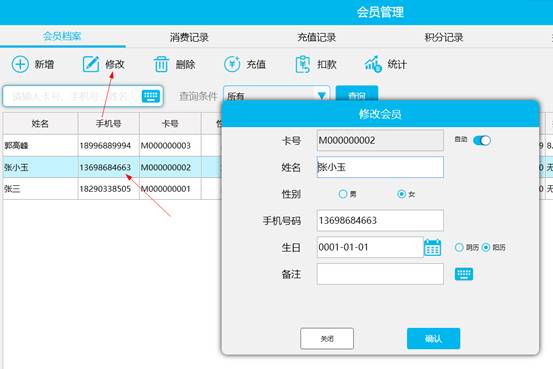The image size is (553, 369).
Task: Click the 修改 edit pencil icon
Action: click(91, 64)
